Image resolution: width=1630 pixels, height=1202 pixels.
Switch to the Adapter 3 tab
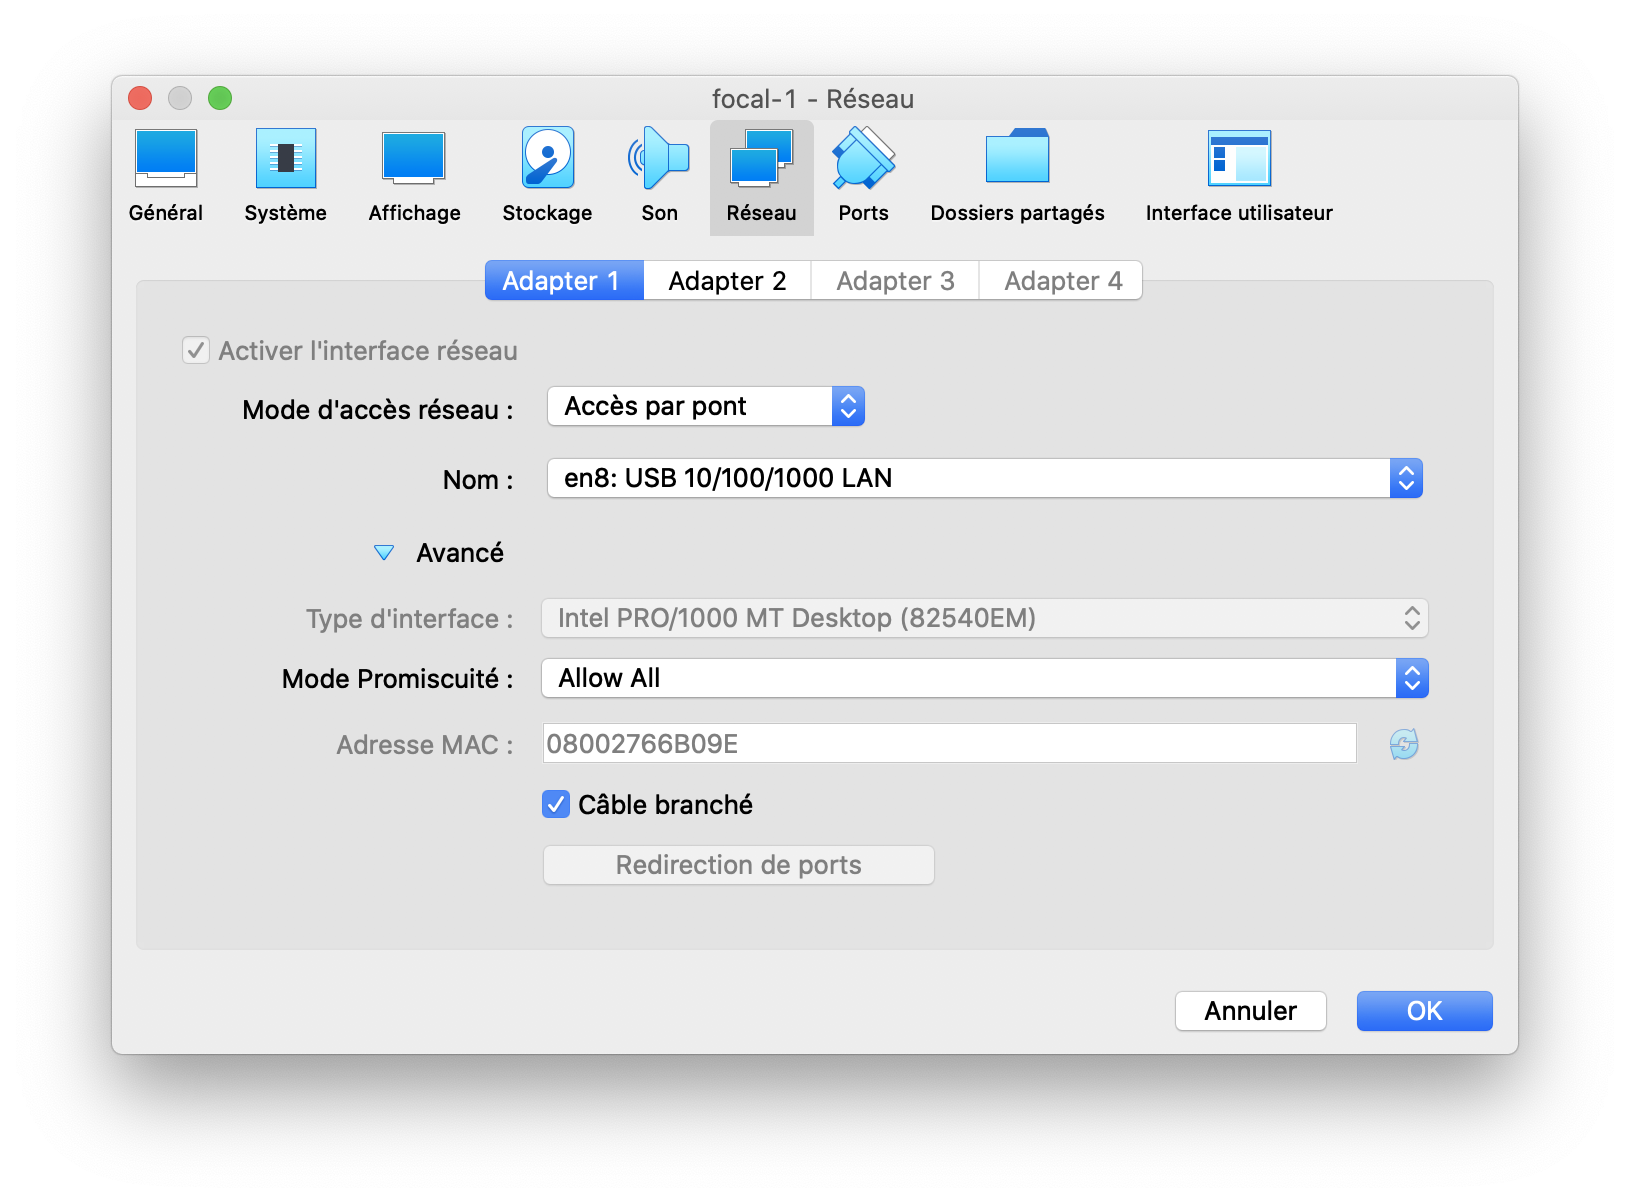coord(895,281)
